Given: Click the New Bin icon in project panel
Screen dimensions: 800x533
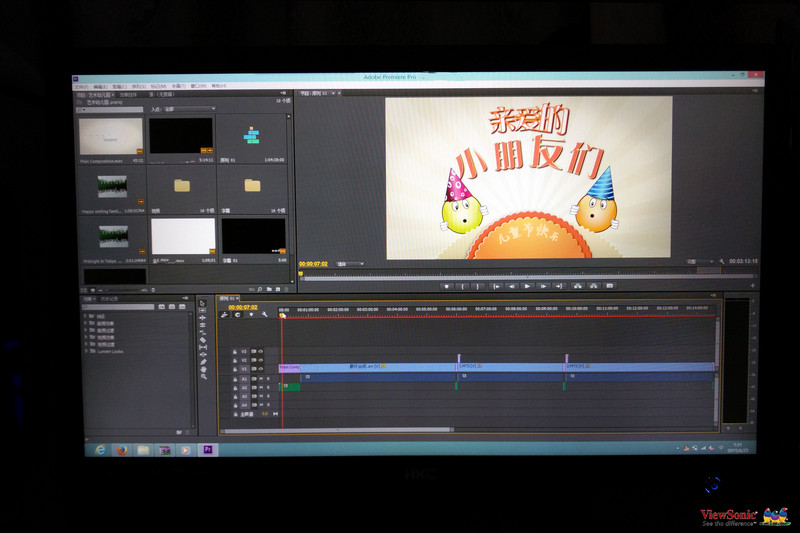Looking at the screenshot, I should pos(269,289).
